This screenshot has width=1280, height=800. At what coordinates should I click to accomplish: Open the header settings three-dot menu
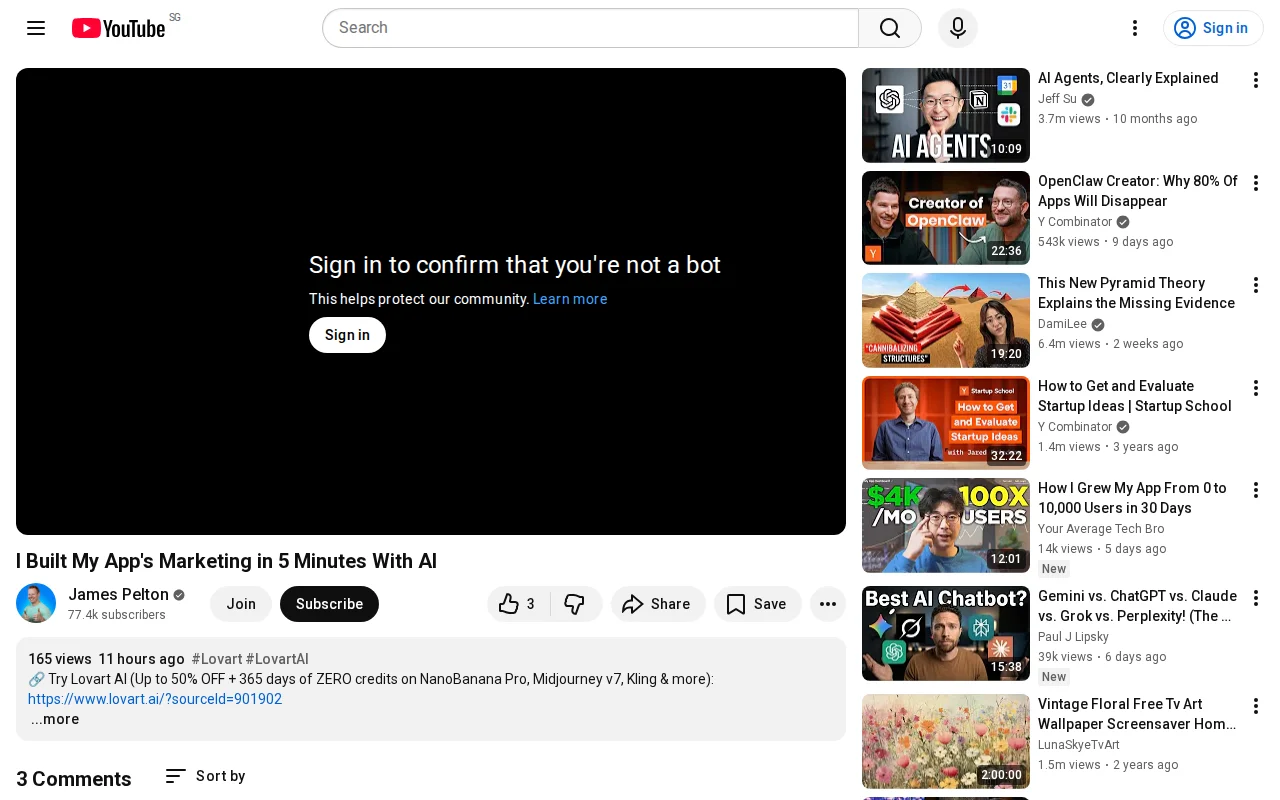pyautogui.click(x=1135, y=28)
